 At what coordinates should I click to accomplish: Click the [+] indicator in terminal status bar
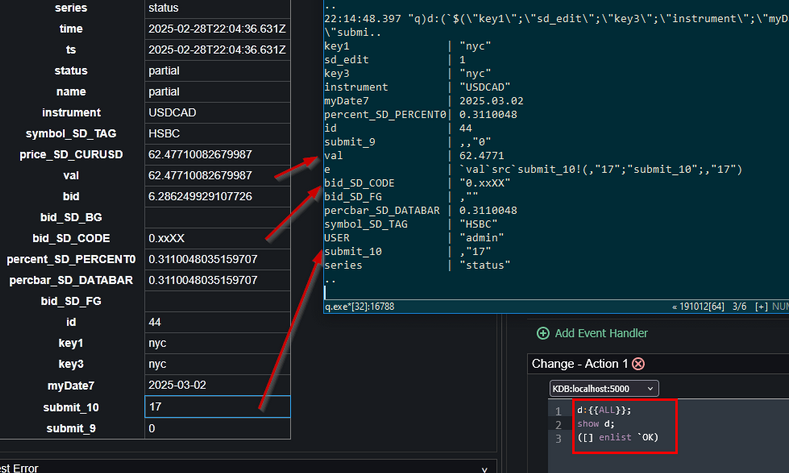(760, 307)
